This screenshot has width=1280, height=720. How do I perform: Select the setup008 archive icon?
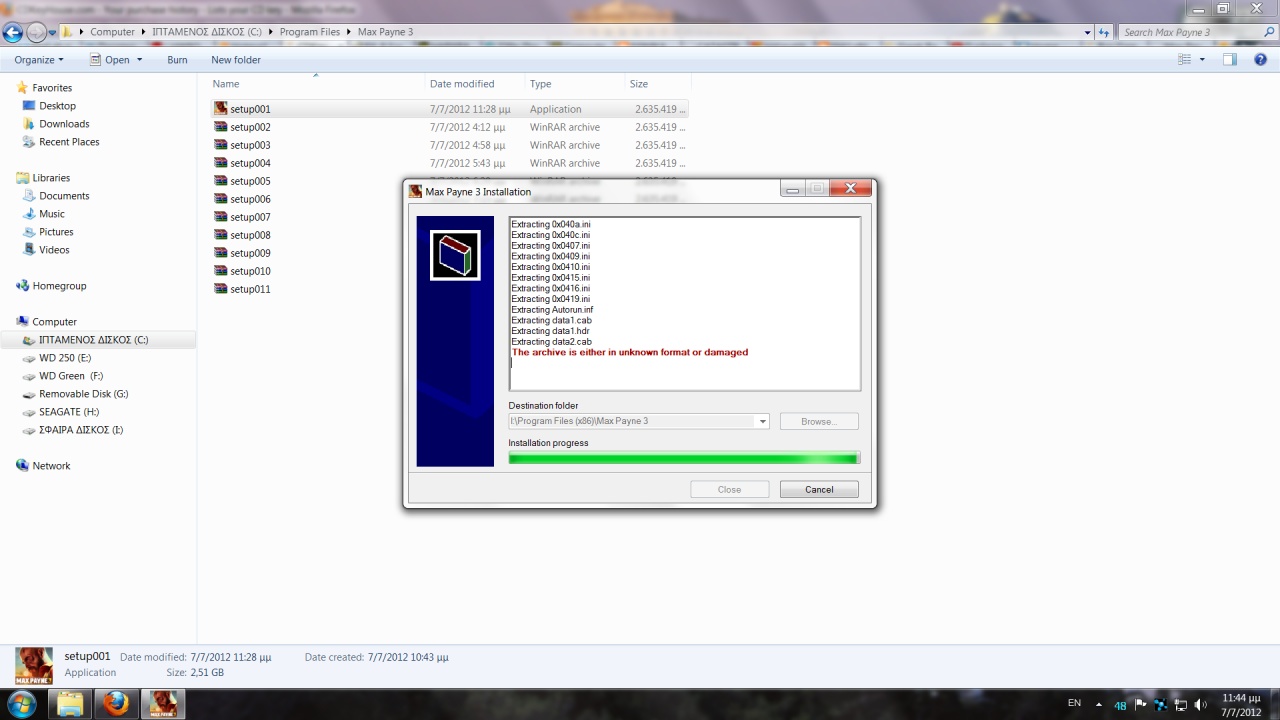[x=221, y=235]
